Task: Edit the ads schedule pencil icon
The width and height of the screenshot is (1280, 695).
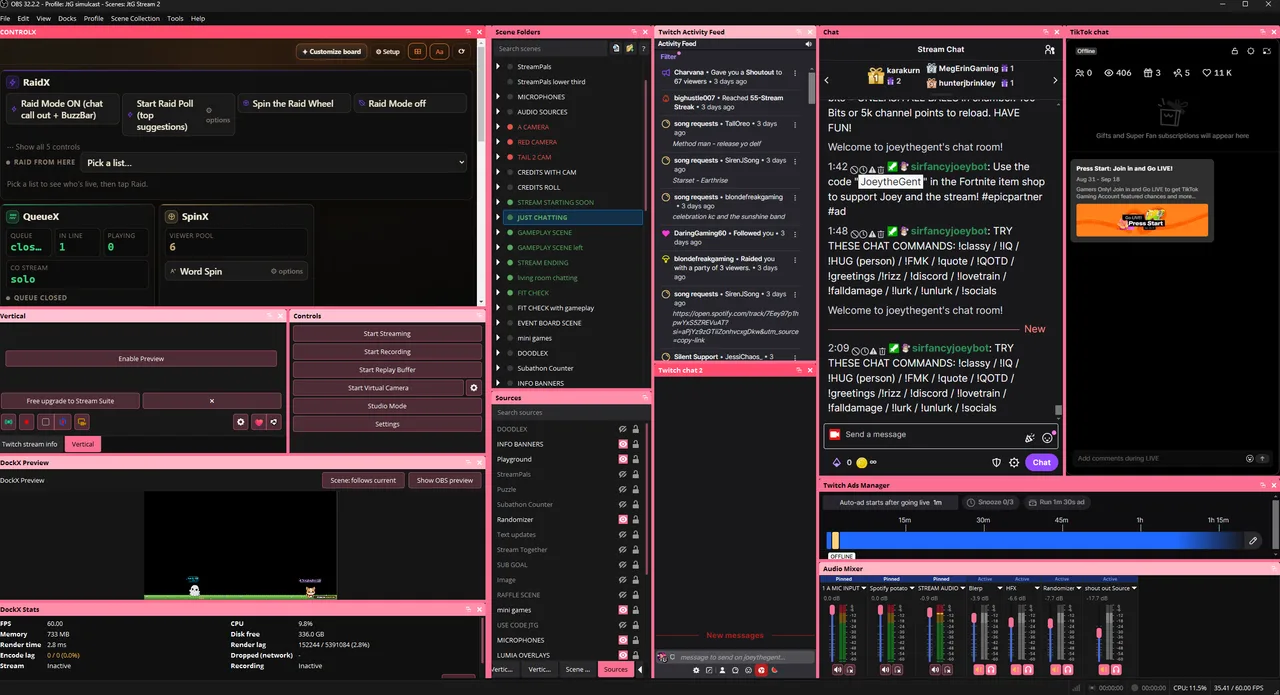Action: coord(1253,541)
